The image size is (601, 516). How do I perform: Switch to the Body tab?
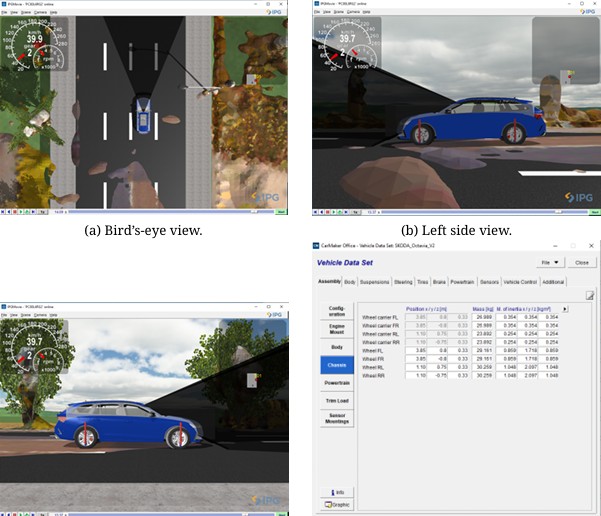pyautogui.click(x=350, y=282)
